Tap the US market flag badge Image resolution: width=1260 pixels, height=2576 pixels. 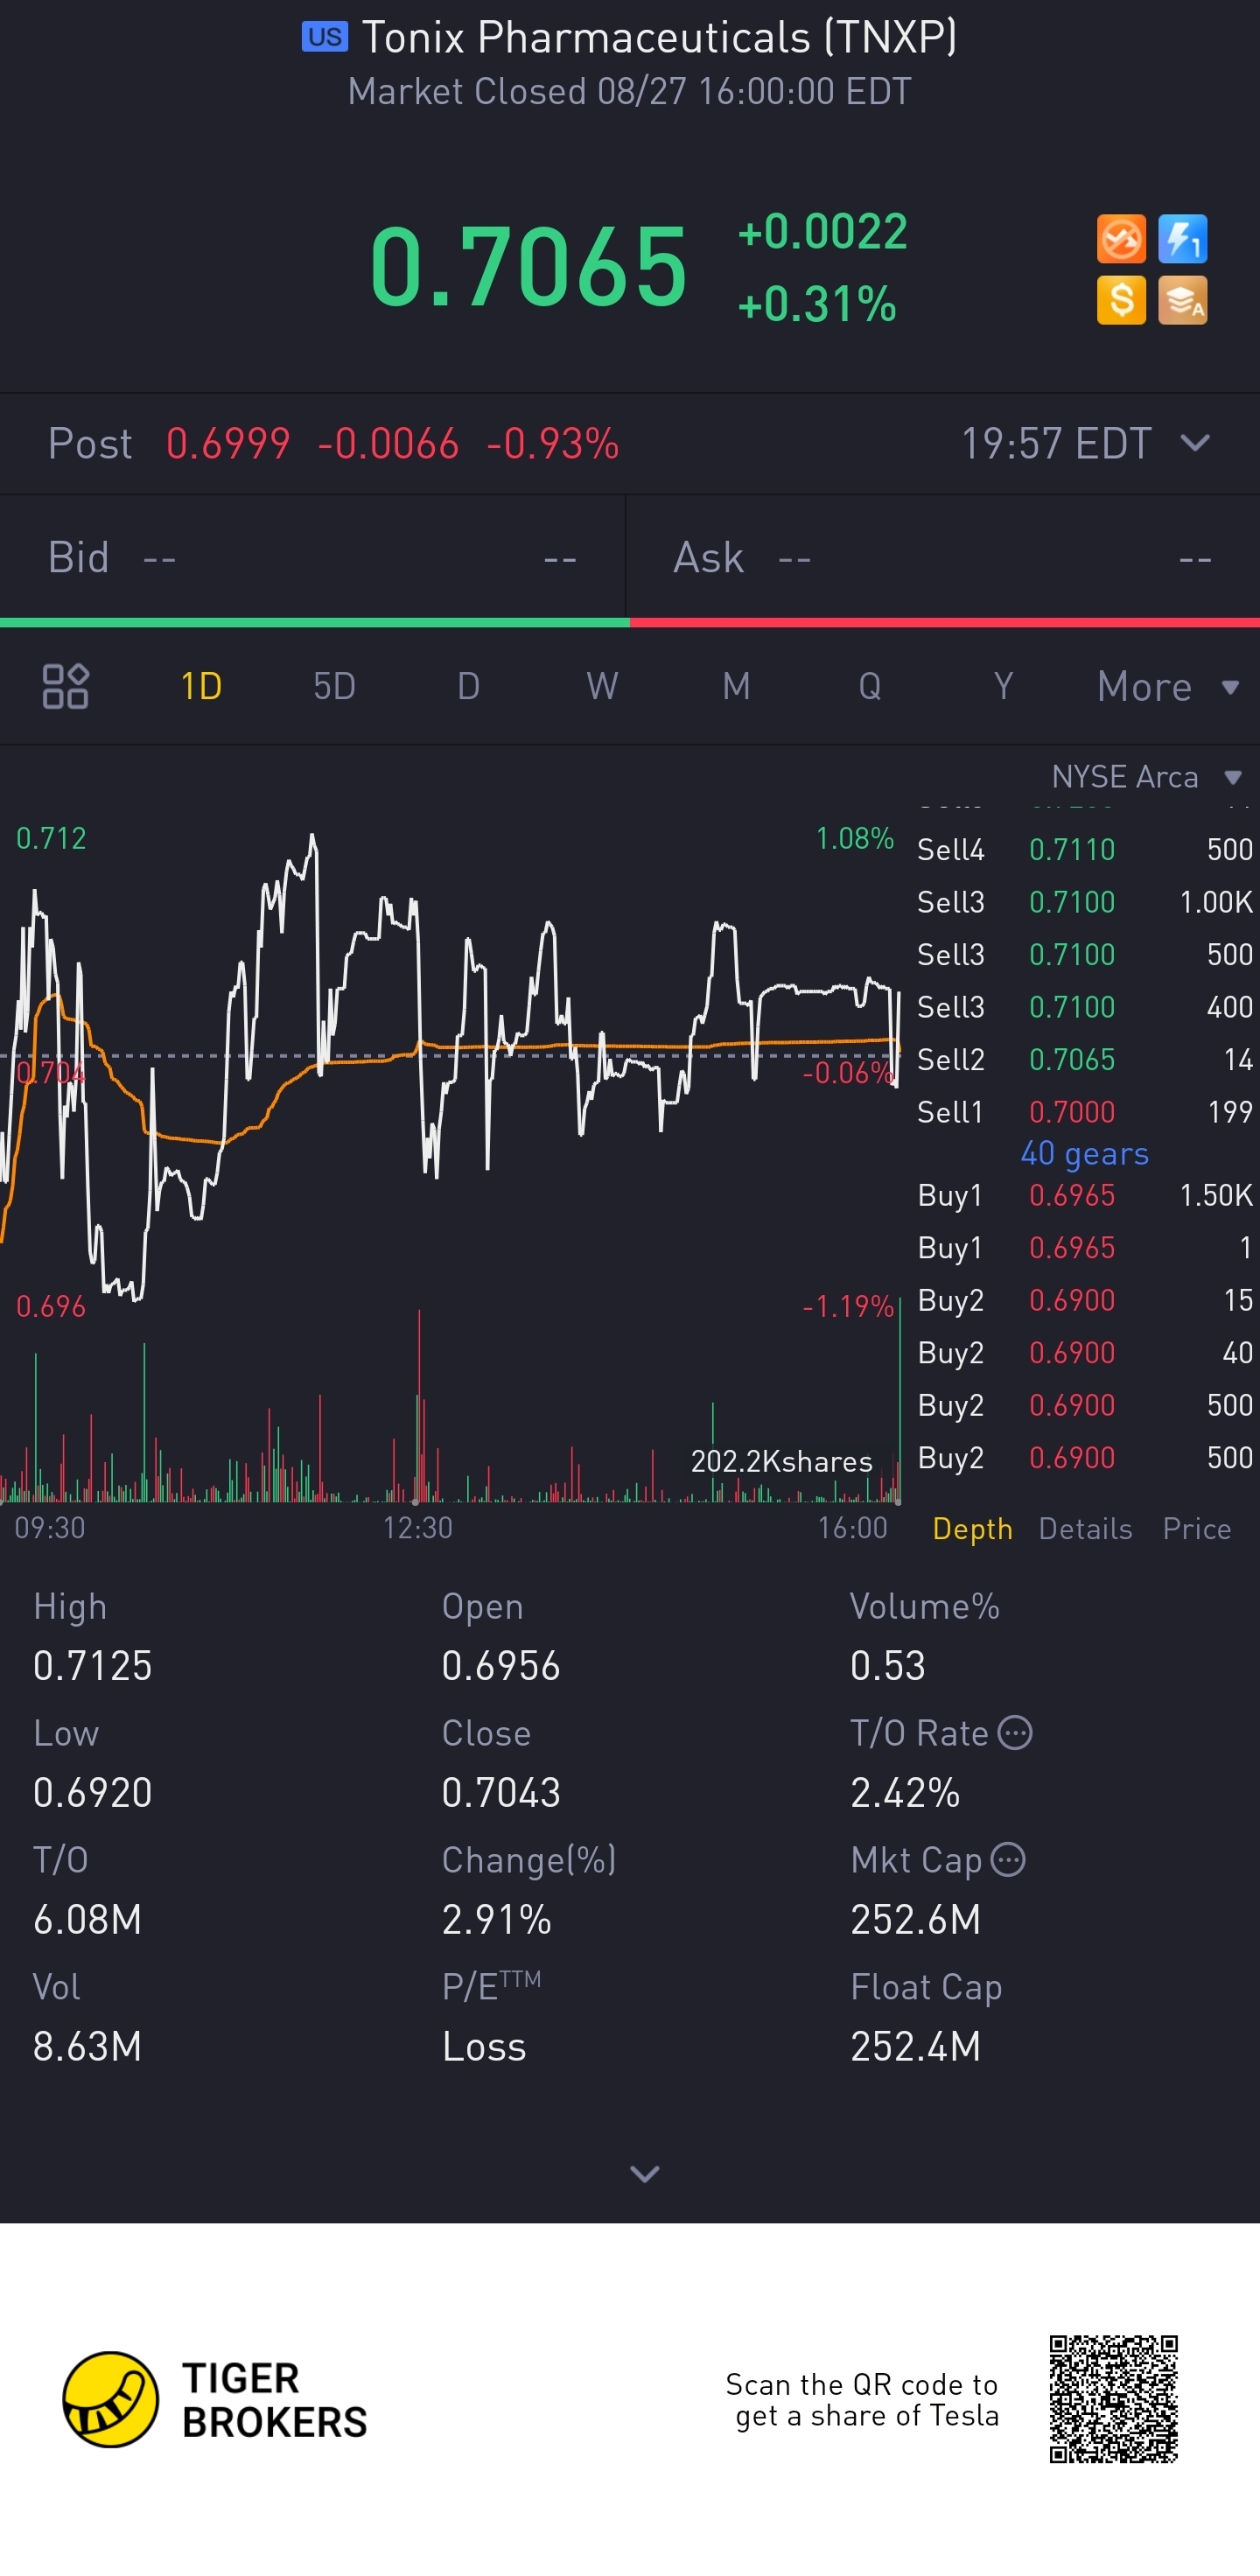325,37
